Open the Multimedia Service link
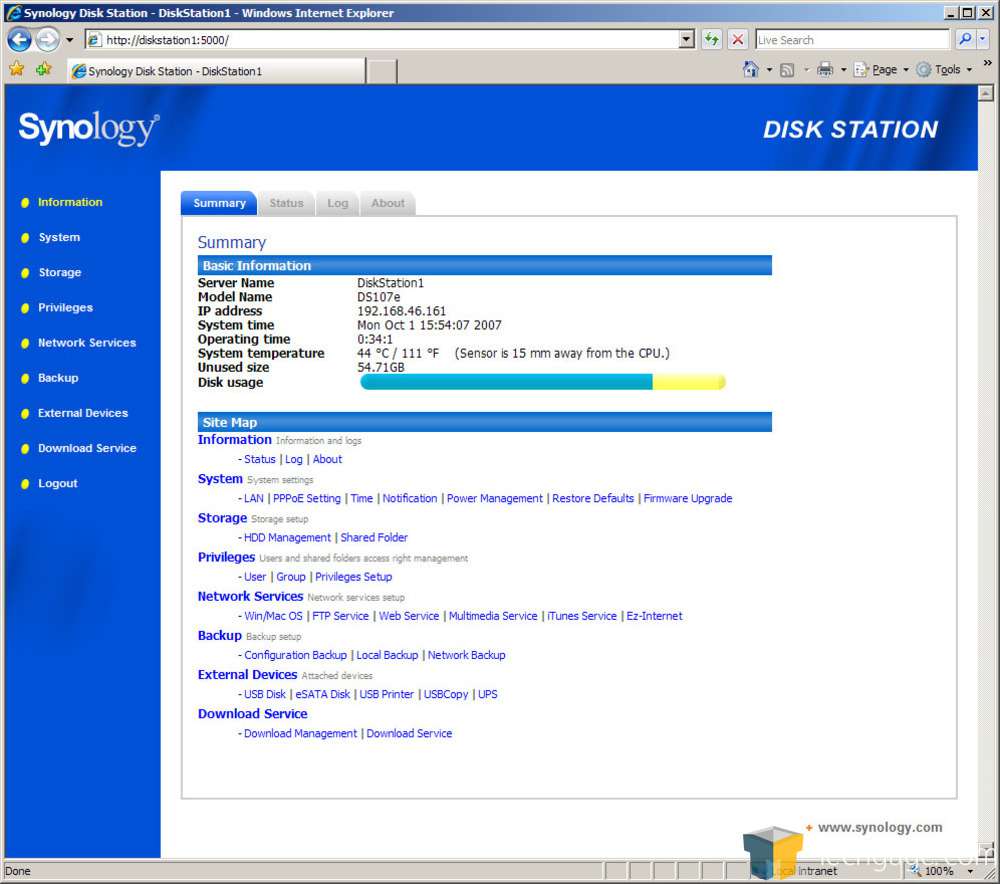Viewport: 1000px width, 884px height. click(x=493, y=615)
